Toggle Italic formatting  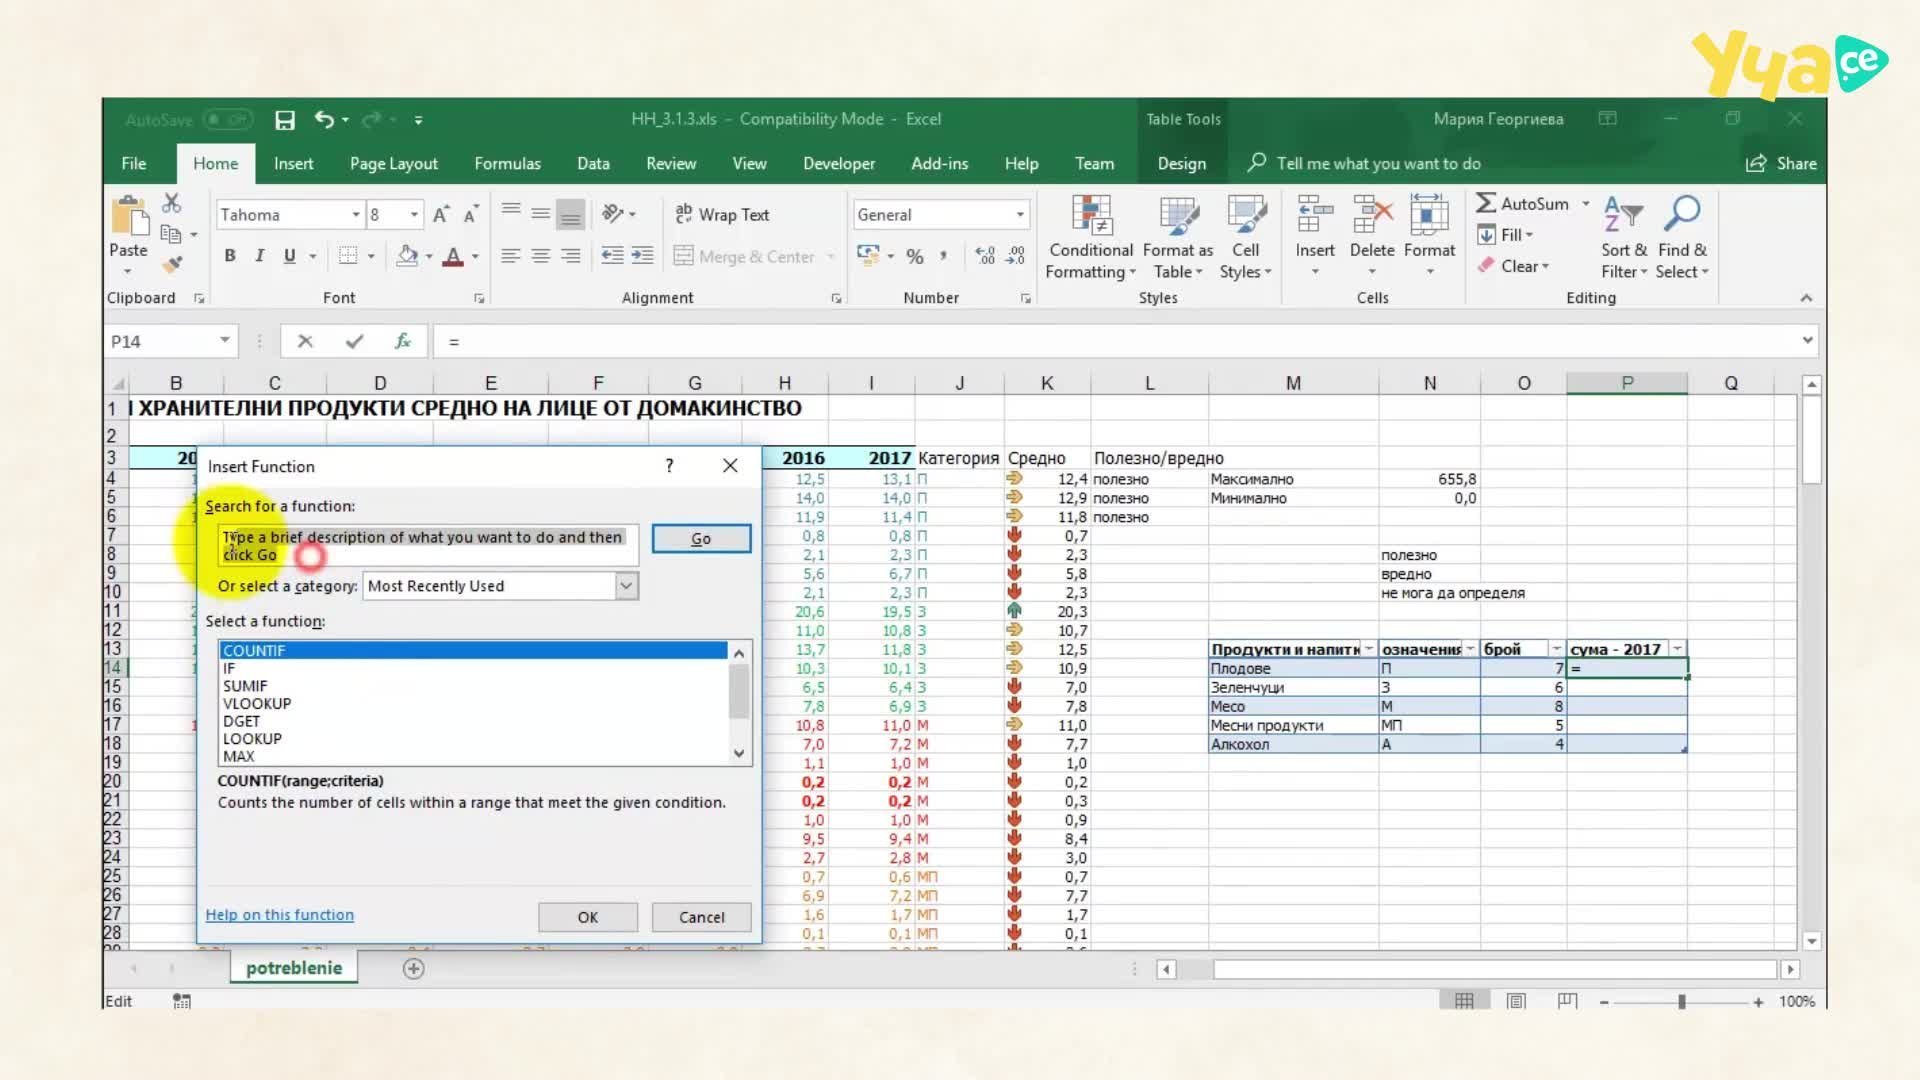pos(260,257)
